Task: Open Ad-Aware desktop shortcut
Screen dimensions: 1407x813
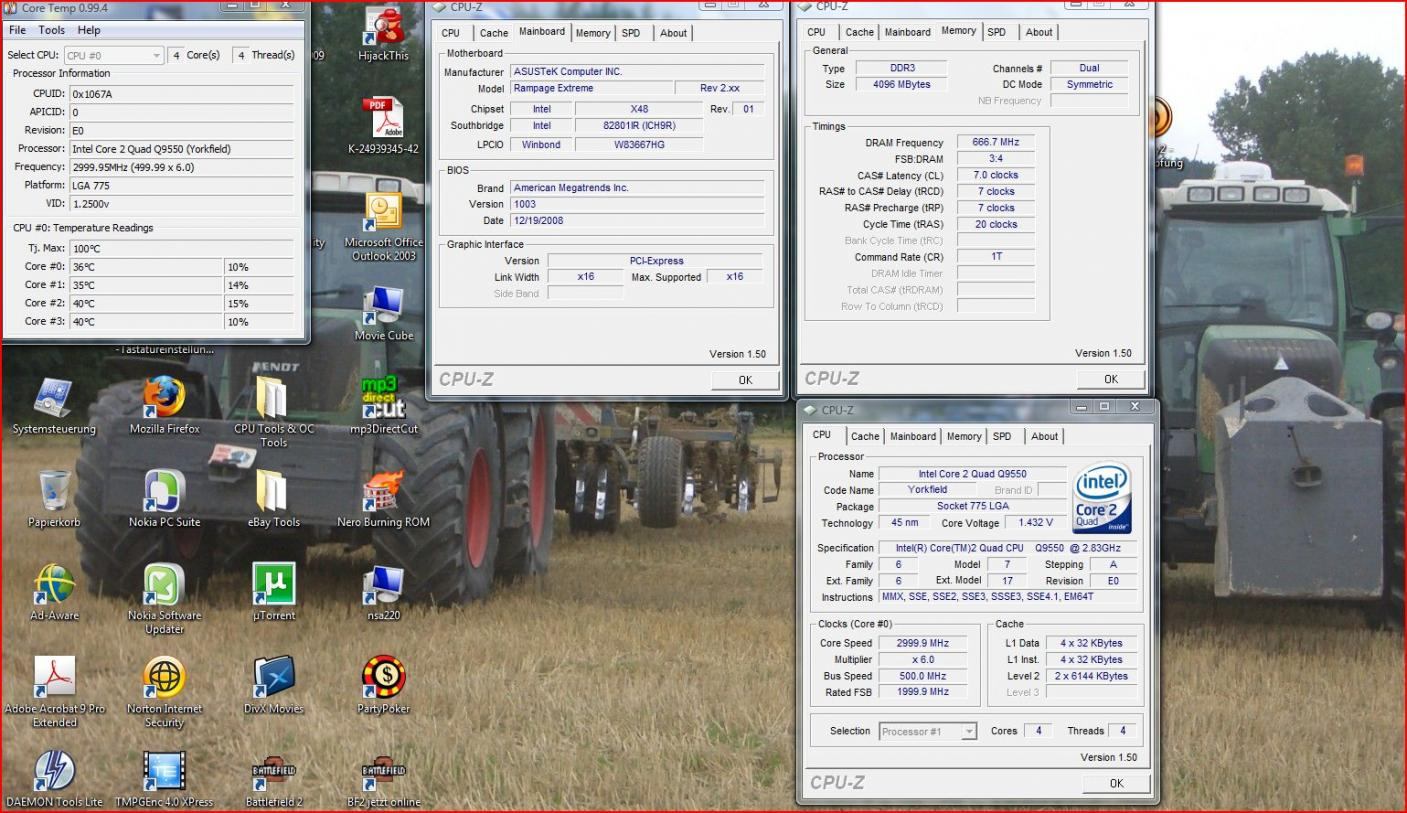Action: (x=54, y=592)
